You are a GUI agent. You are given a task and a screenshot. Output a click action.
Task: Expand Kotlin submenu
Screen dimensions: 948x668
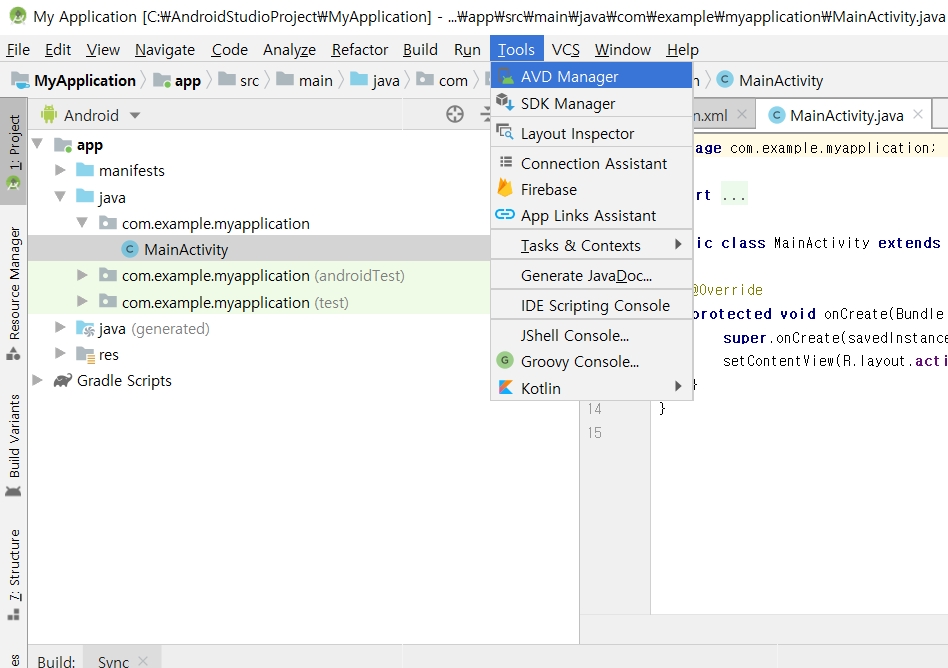pyautogui.click(x=591, y=388)
